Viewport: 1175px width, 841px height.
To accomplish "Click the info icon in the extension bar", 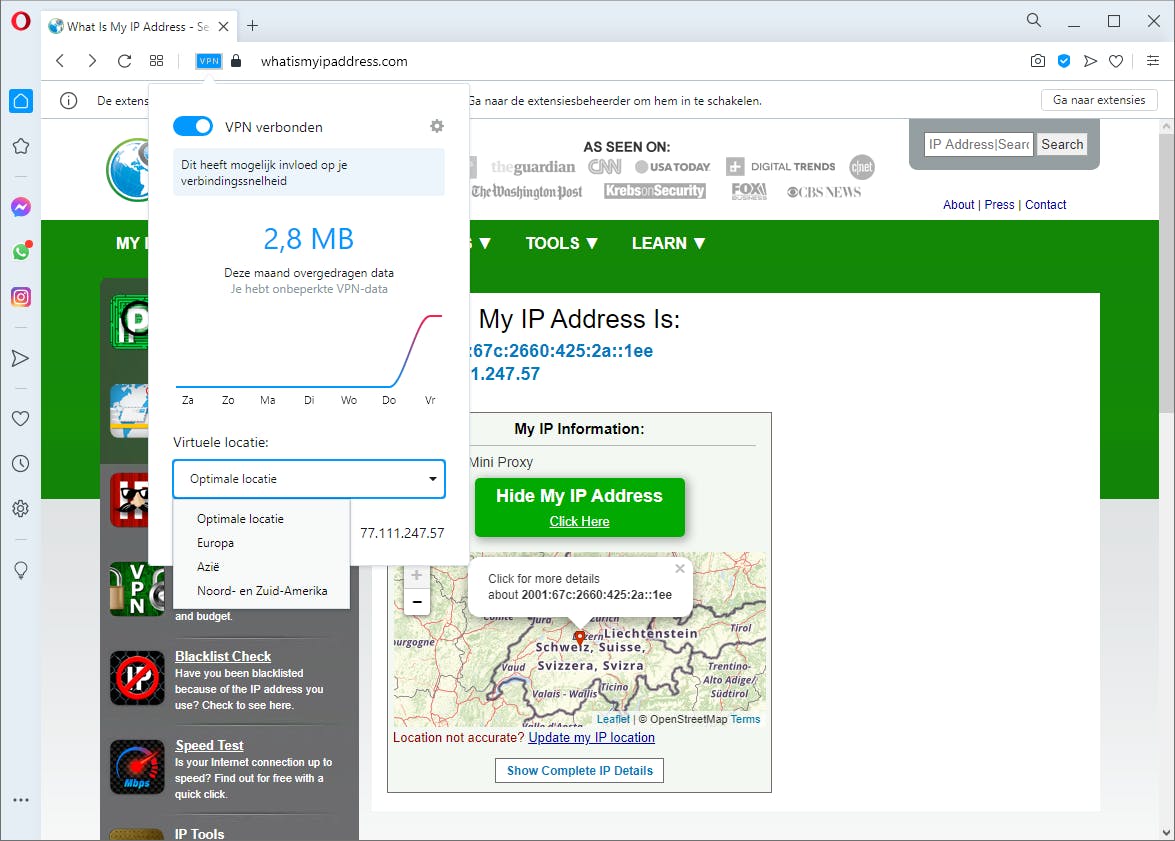I will pos(68,100).
